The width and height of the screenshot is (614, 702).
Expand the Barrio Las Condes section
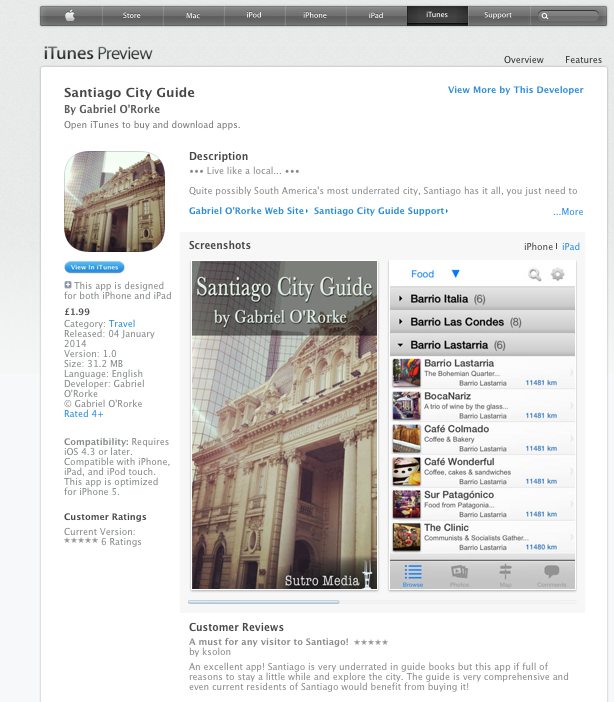[x=482, y=322]
